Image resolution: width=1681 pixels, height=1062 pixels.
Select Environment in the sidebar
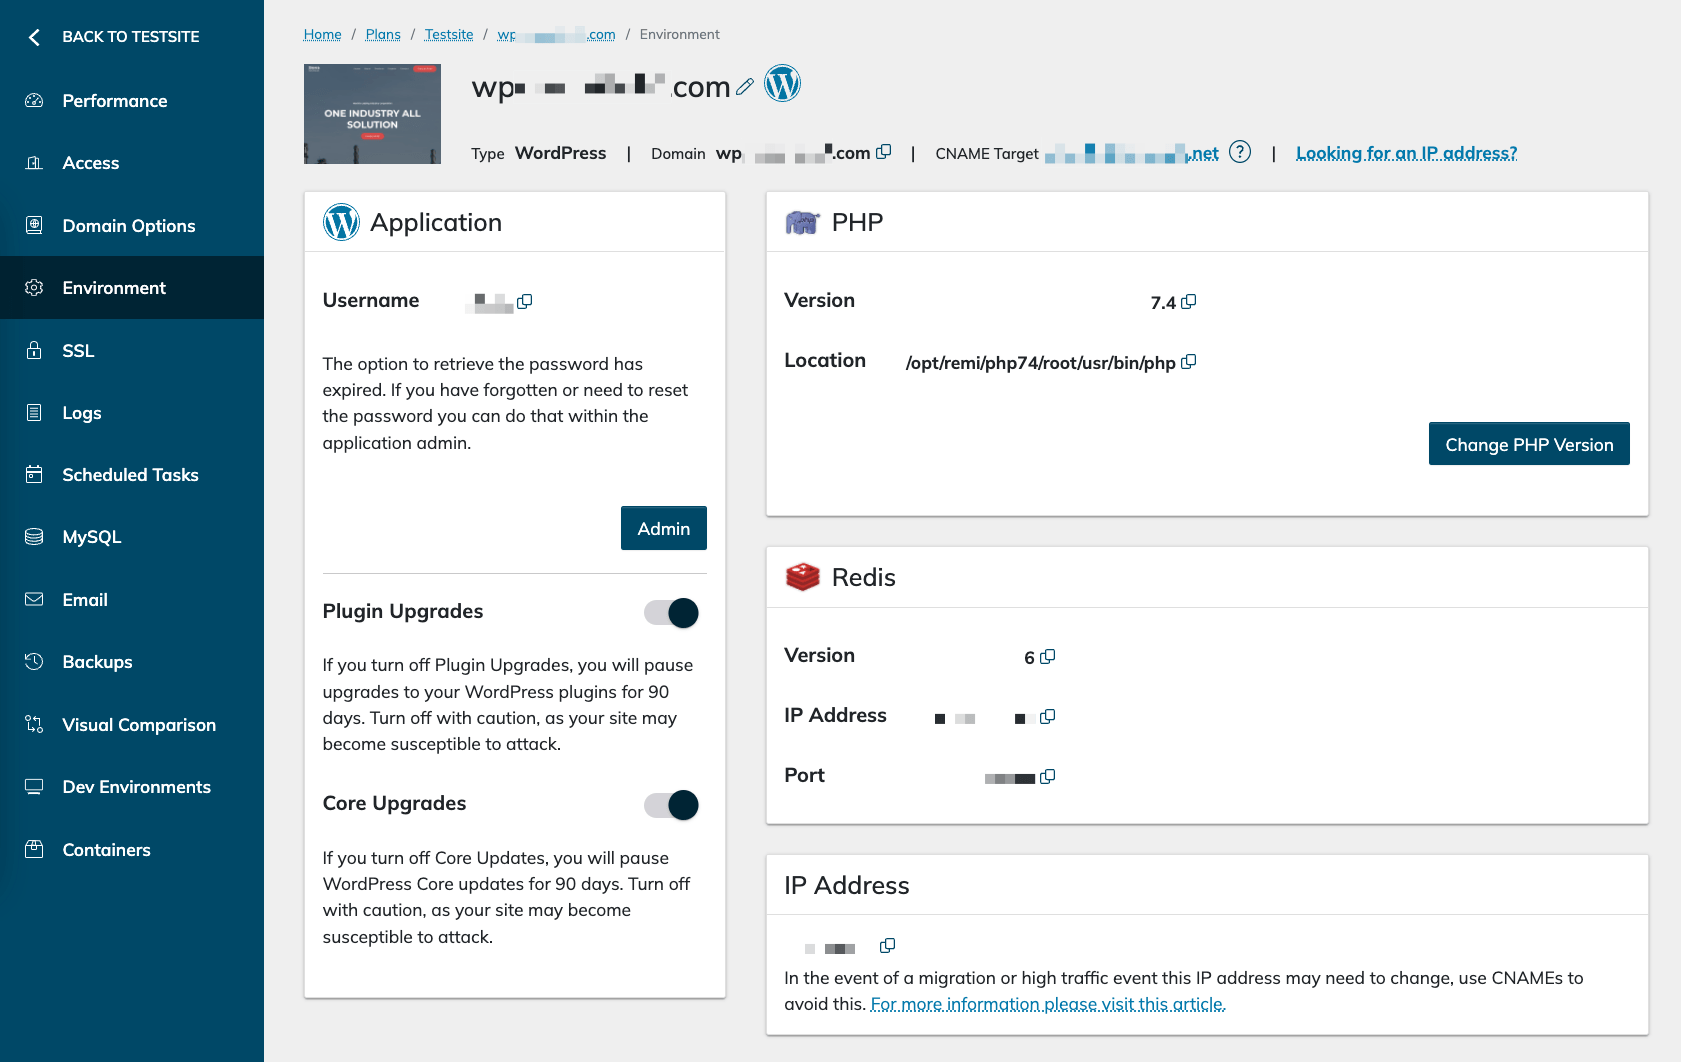coord(132,288)
